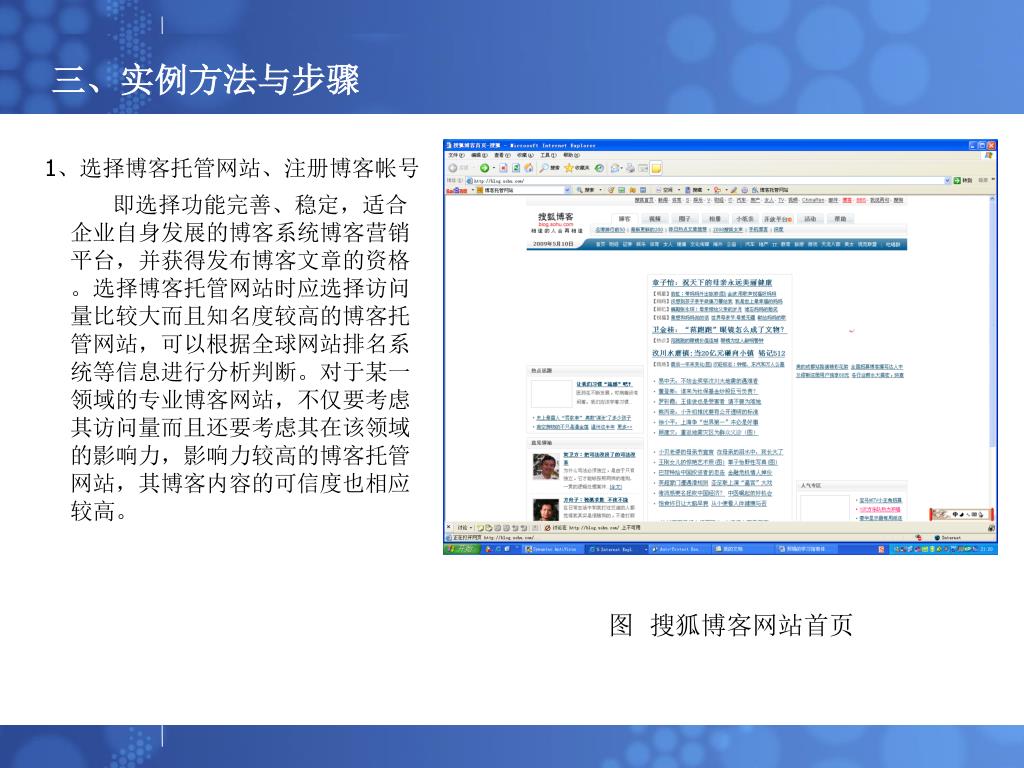Open headline 汶川水磨镇 当20亿元砸向小镇
The image size is (1024, 768).
(x=718, y=353)
